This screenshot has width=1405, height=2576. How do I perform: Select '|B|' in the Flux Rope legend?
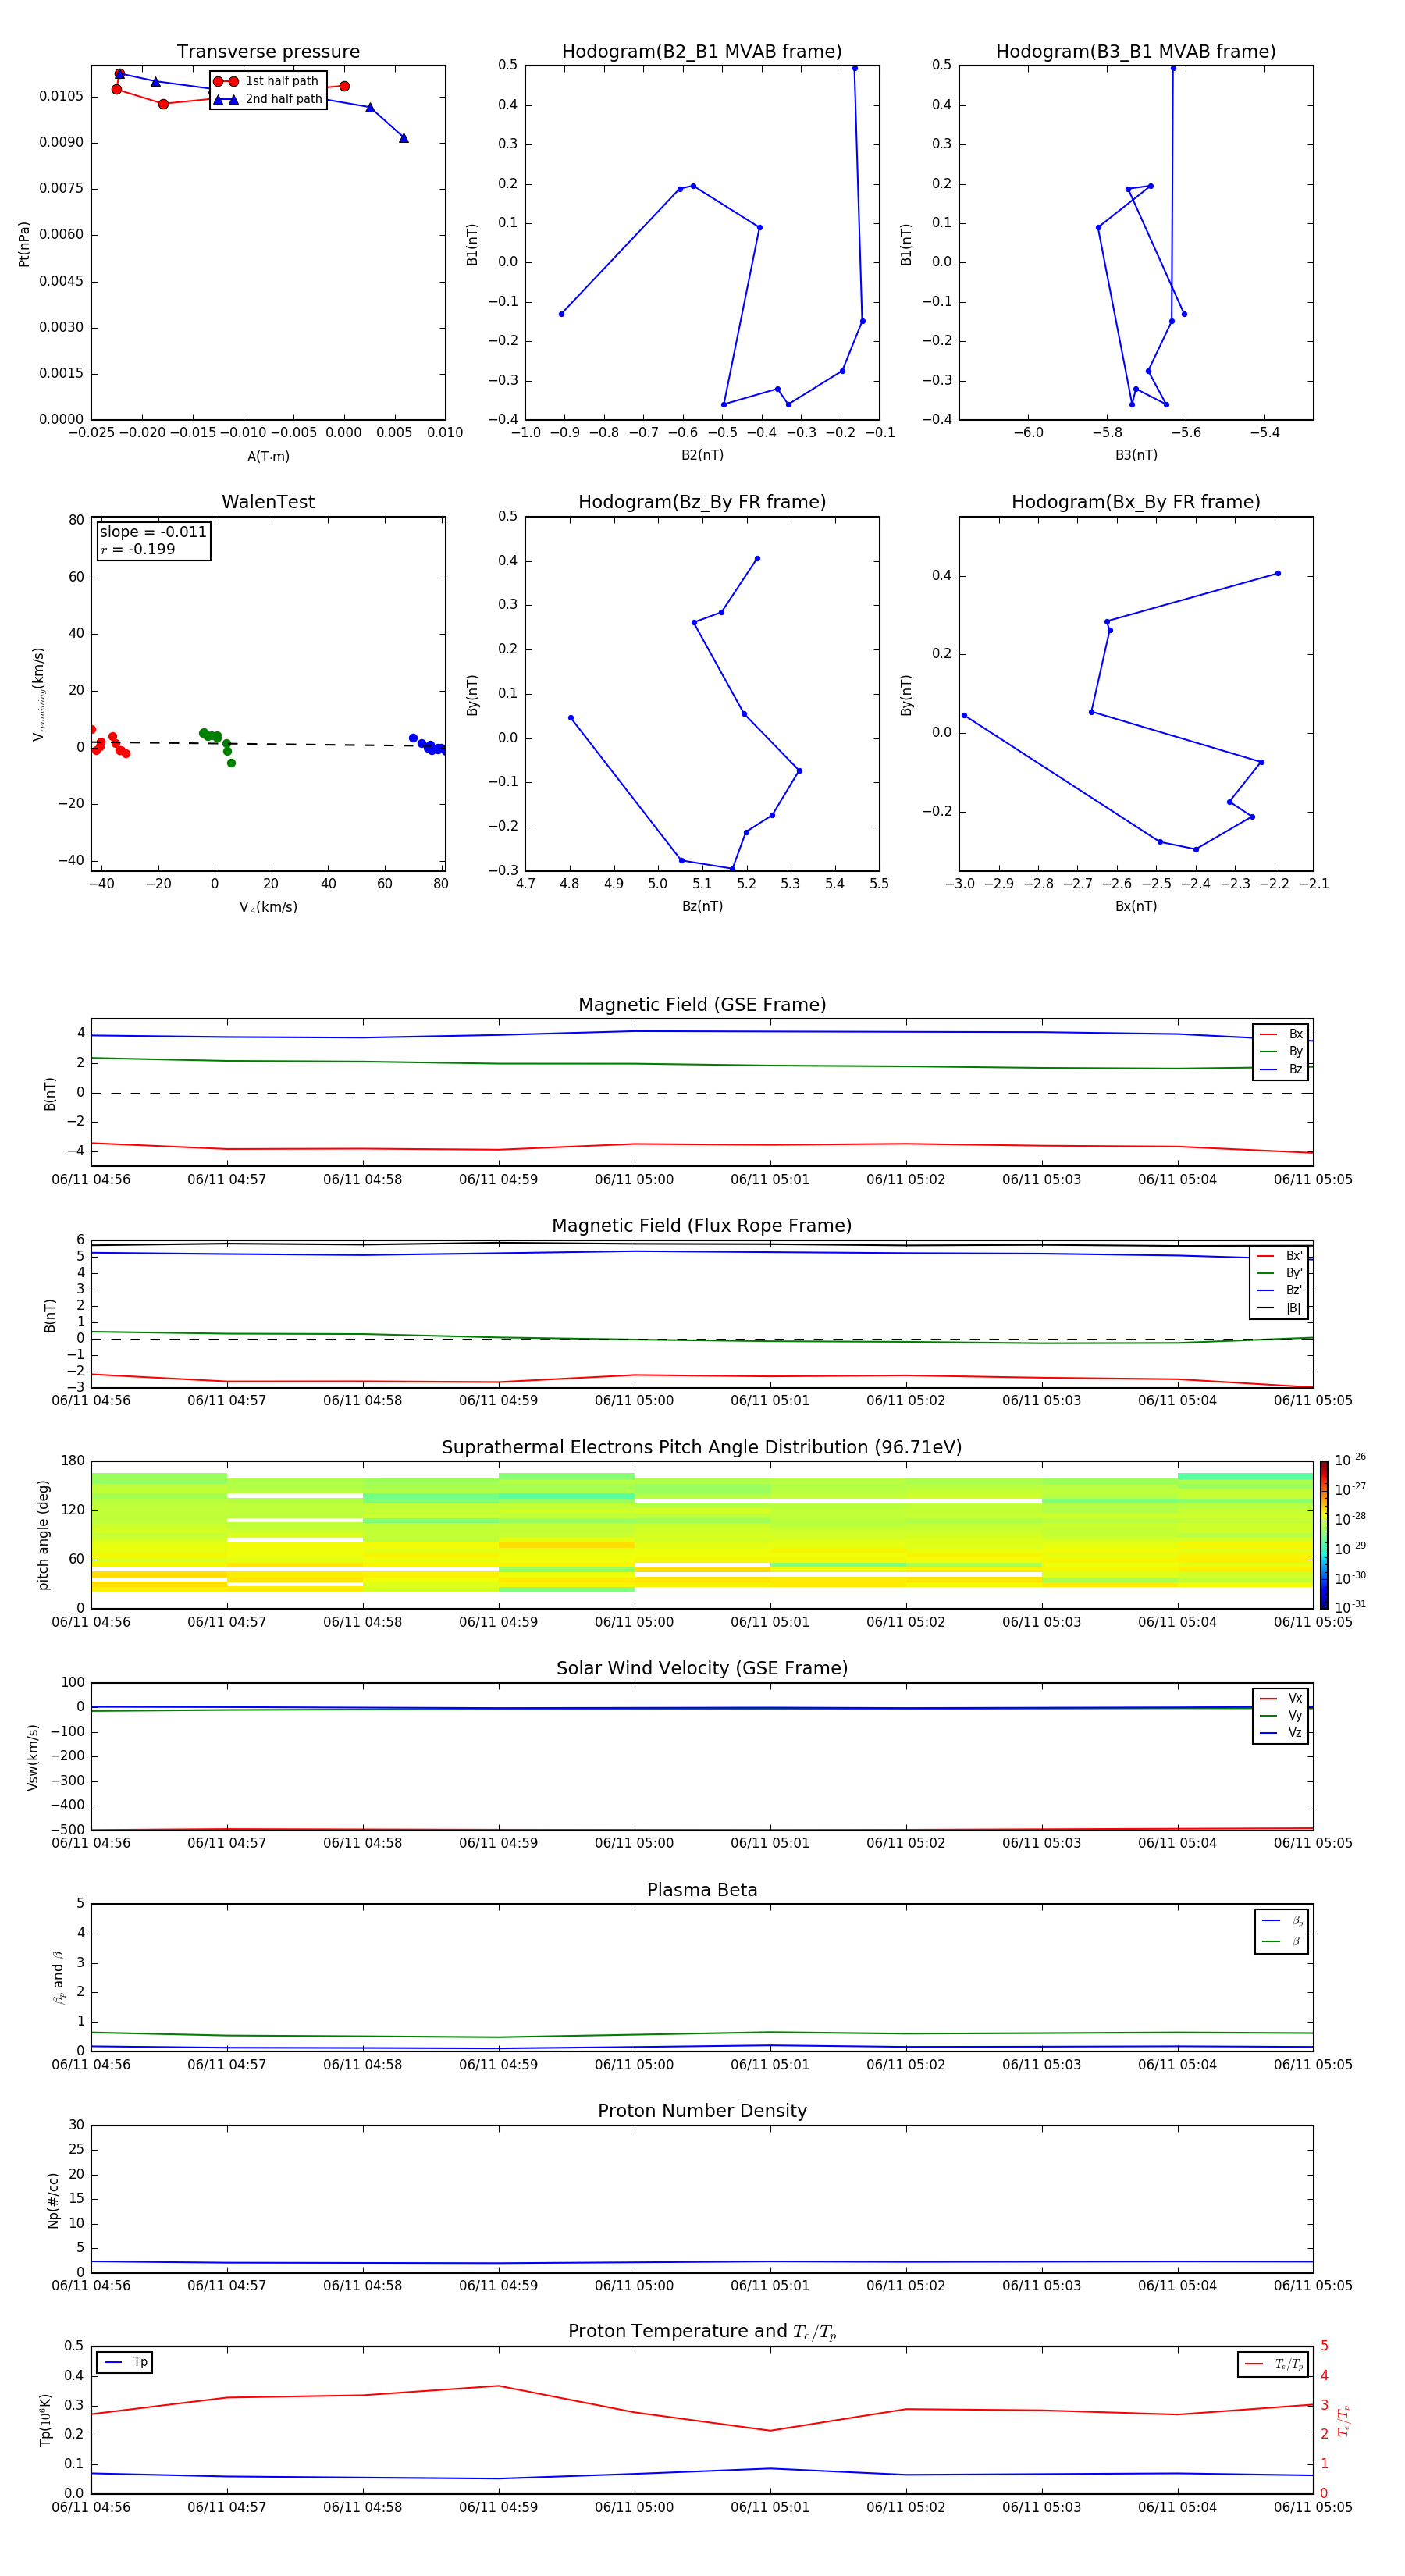(x=1280, y=1308)
